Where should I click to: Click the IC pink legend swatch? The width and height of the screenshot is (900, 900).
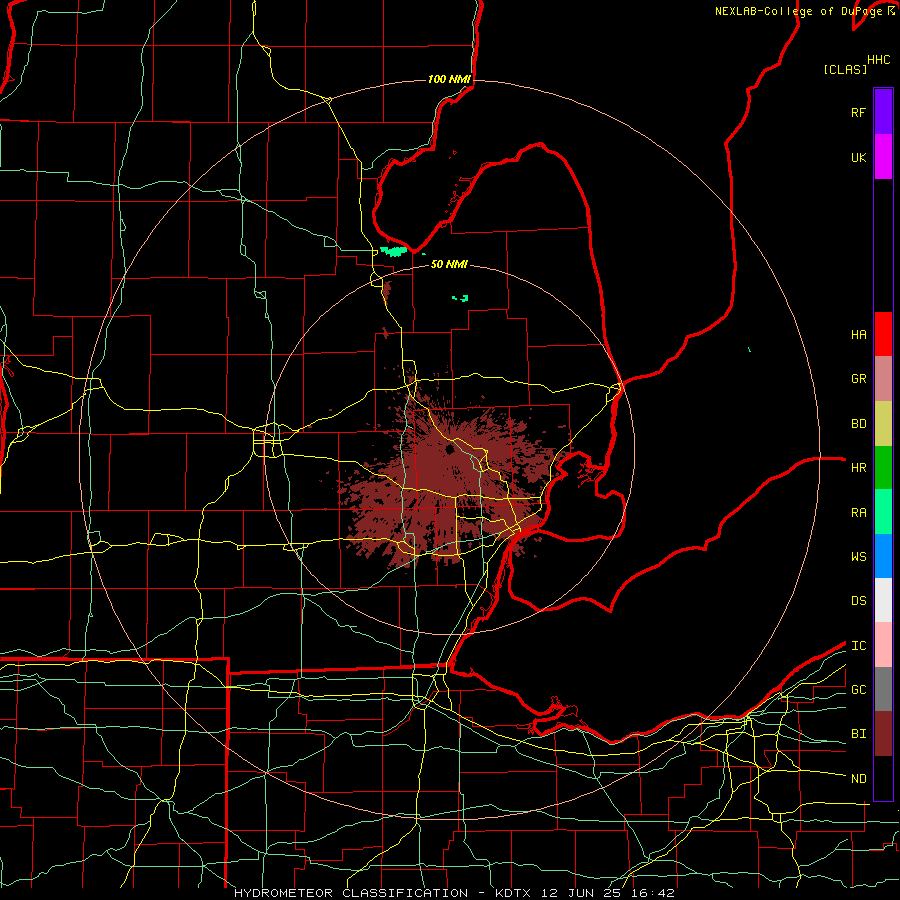883,645
